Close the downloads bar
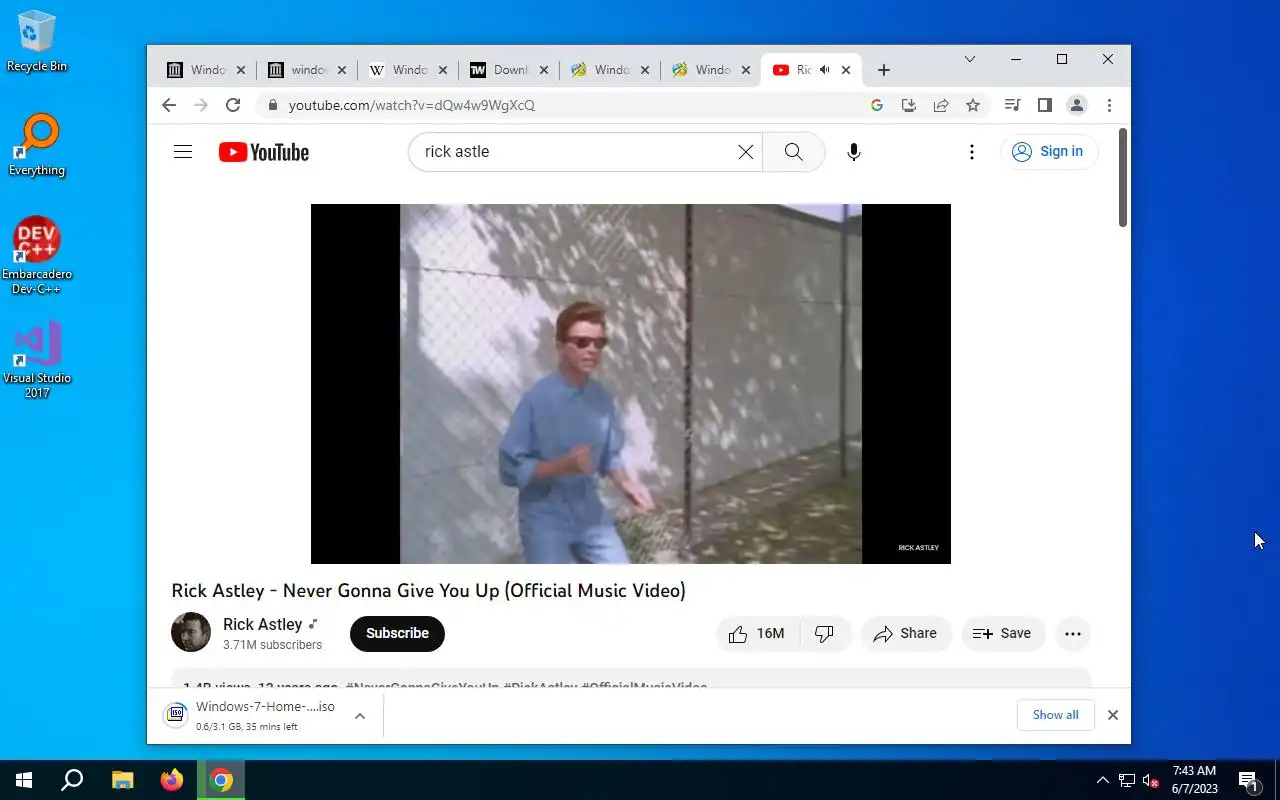 pyautogui.click(x=1113, y=715)
